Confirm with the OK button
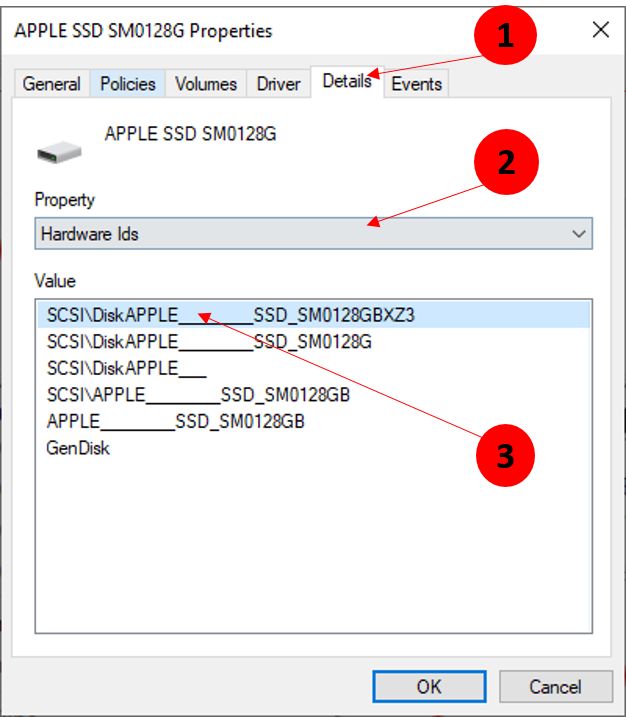Image resolution: width=626 pixels, height=717 pixels. 429,686
